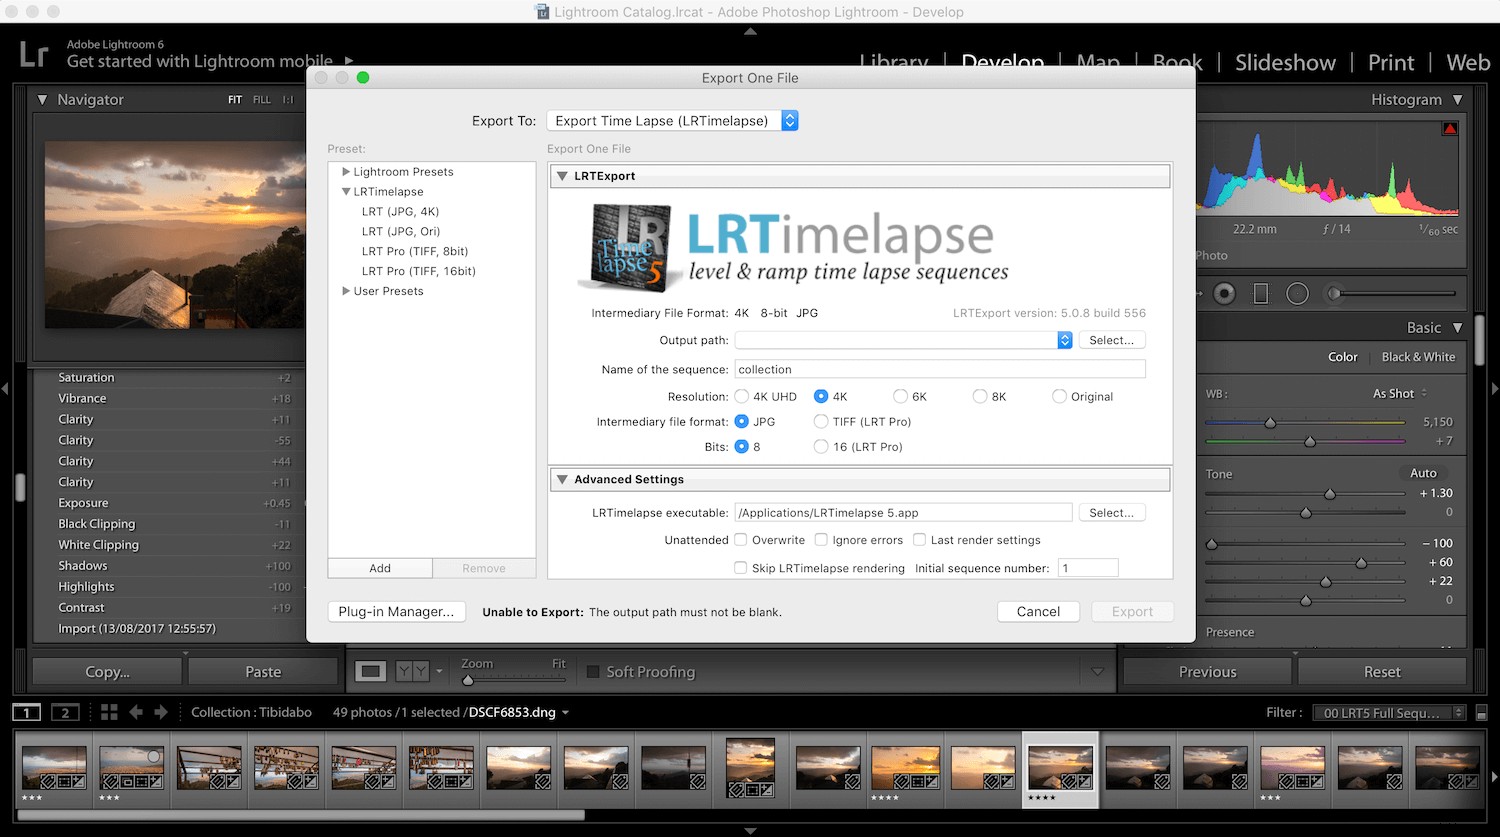This screenshot has height=837, width=1500.
Task: Open the Plug-in Manager
Action: tap(396, 611)
